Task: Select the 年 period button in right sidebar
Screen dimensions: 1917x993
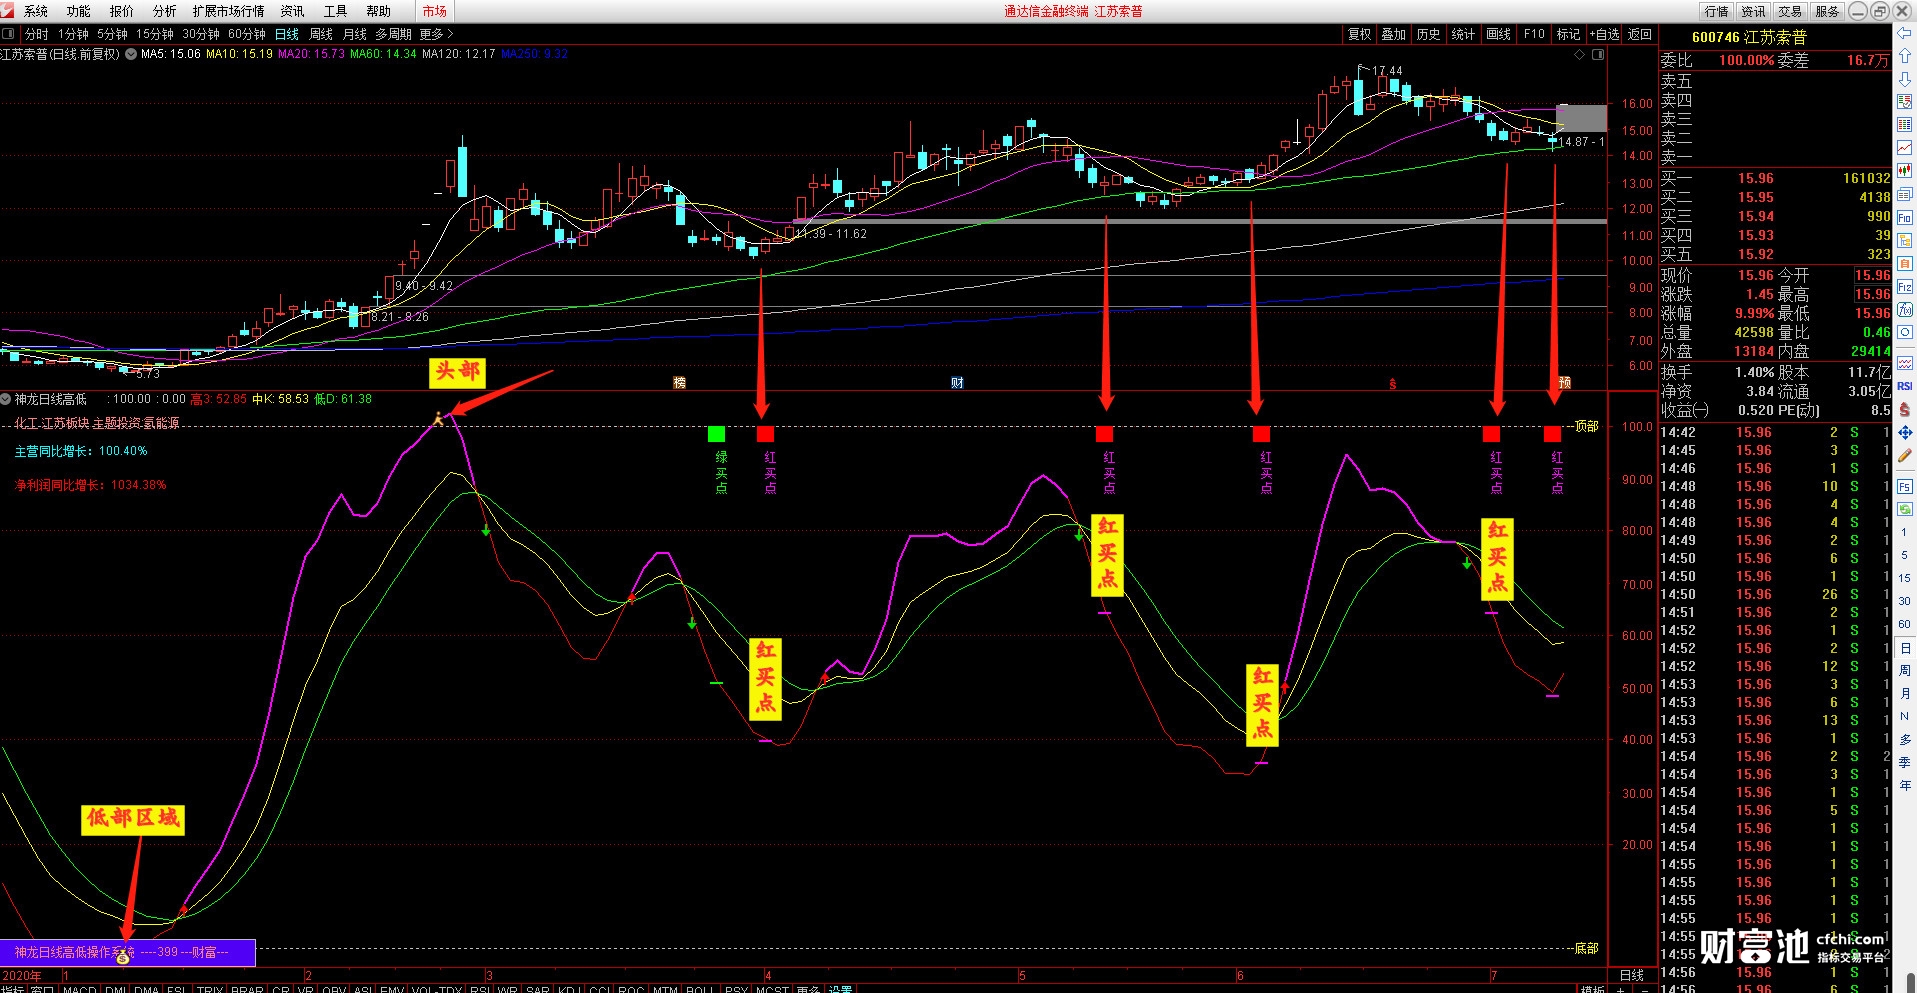Action: pos(1904,785)
